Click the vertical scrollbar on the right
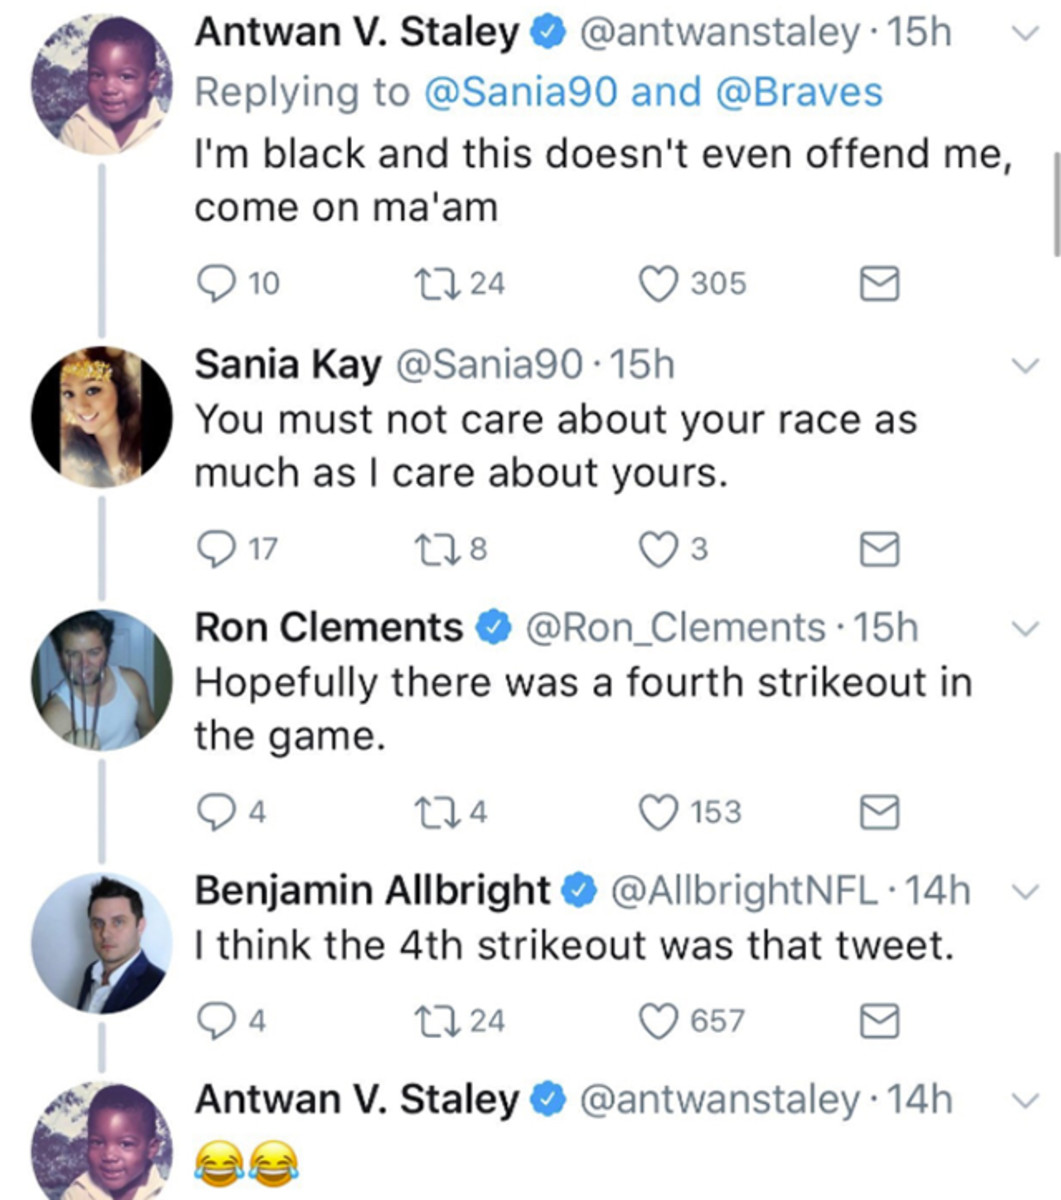The image size is (1061, 1200). point(1056,205)
